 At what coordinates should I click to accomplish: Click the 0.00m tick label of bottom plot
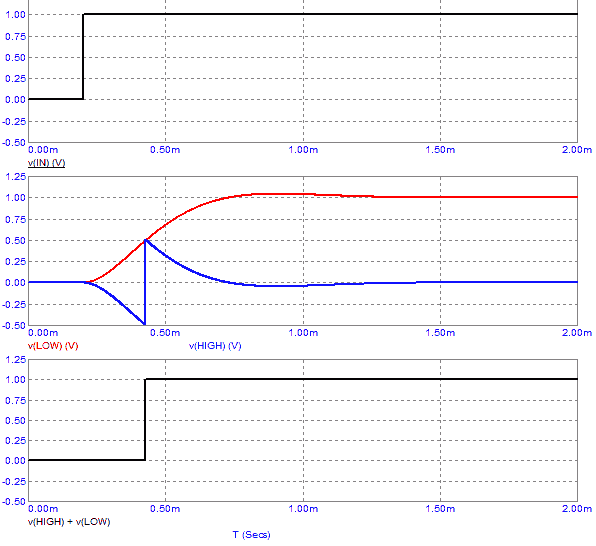click(x=43, y=509)
